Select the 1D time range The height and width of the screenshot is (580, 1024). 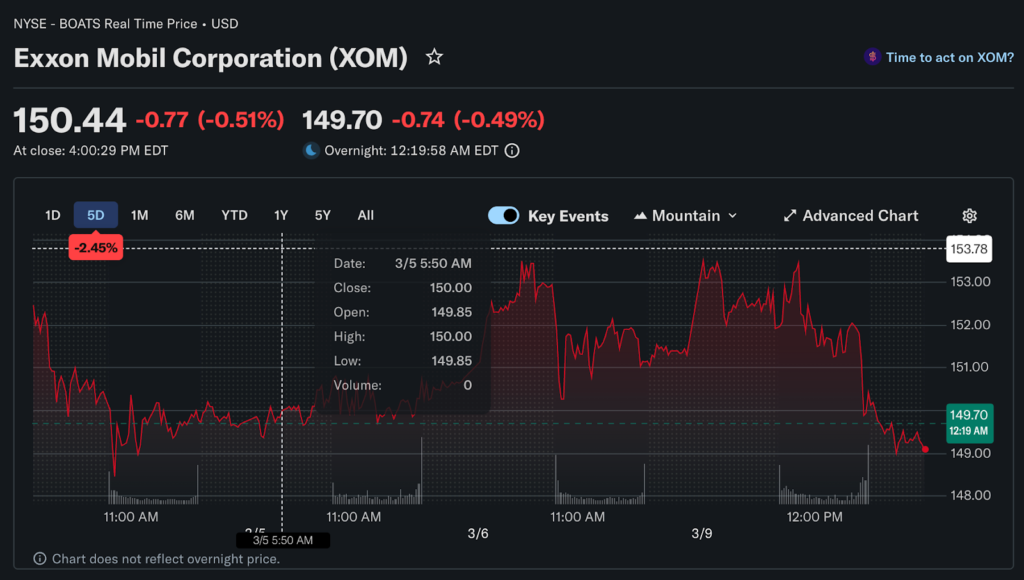click(53, 215)
